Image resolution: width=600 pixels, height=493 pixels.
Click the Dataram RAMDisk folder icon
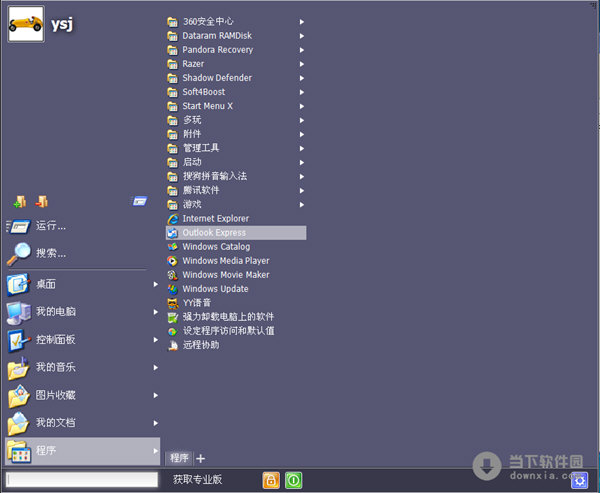[173, 36]
